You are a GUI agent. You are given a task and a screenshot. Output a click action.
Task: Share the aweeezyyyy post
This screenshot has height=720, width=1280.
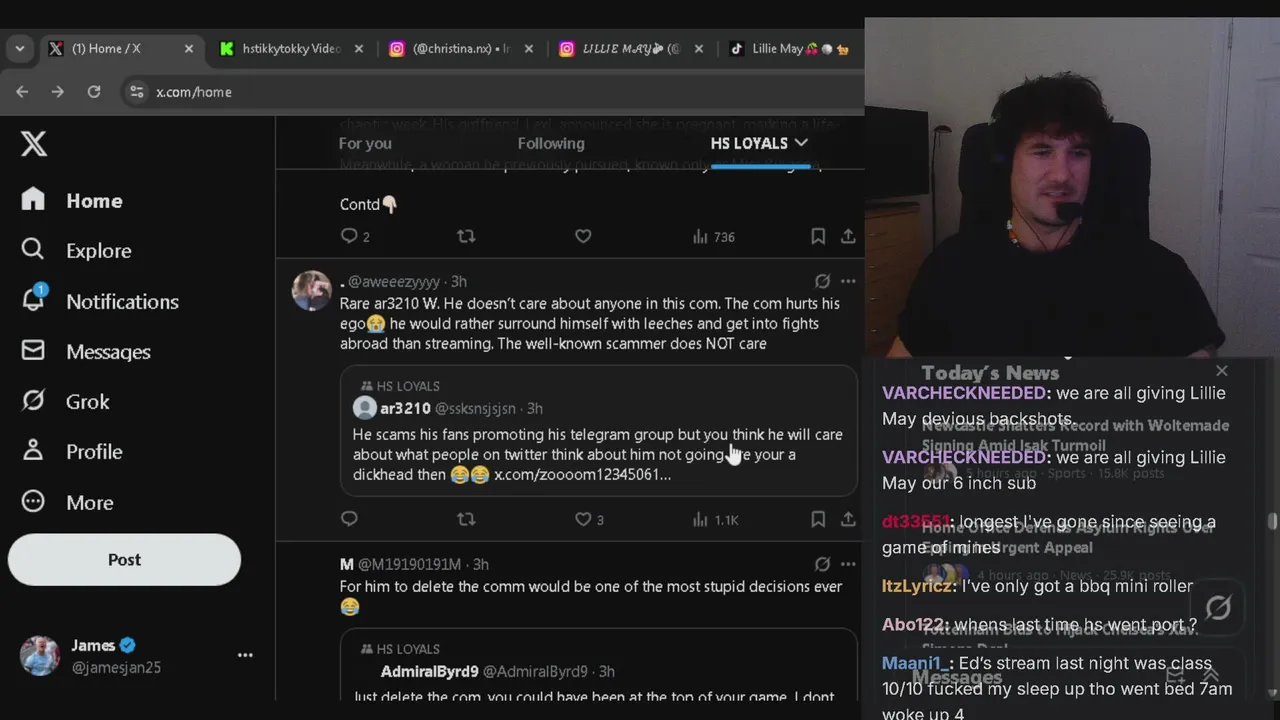[848, 519]
